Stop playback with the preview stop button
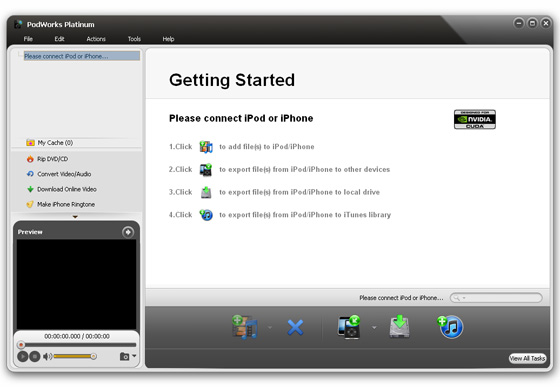560x387 pixels. 34,356
